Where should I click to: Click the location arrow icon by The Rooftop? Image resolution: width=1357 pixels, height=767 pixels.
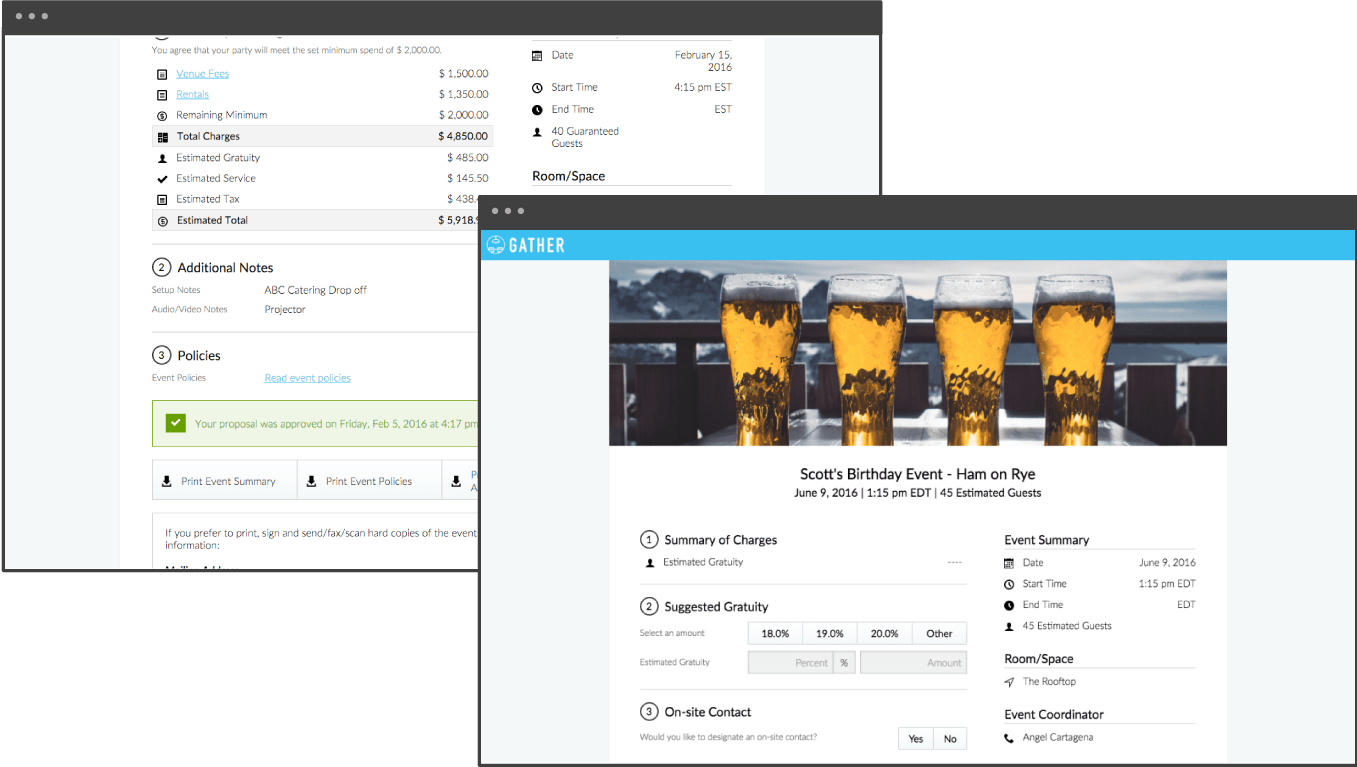(1009, 682)
